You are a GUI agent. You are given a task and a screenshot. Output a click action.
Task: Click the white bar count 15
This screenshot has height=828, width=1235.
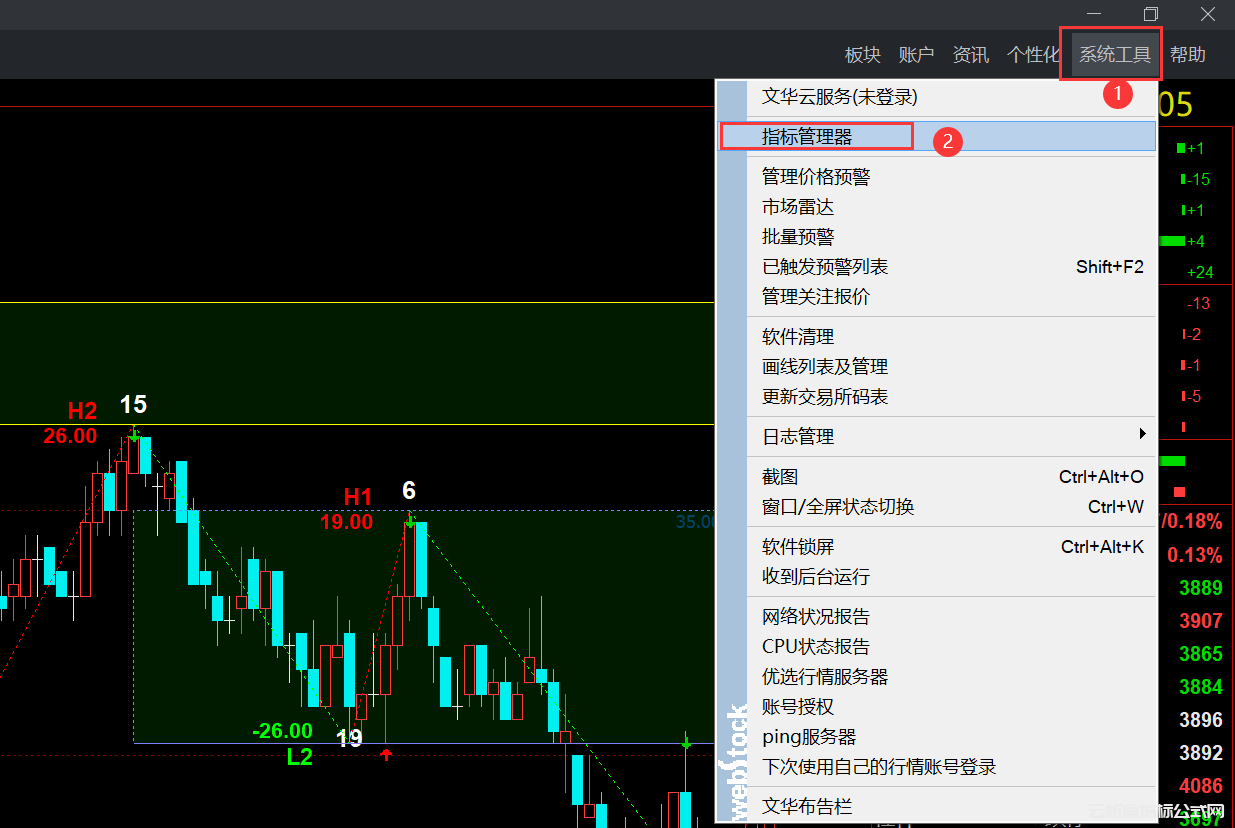click(x=133, y=405)
